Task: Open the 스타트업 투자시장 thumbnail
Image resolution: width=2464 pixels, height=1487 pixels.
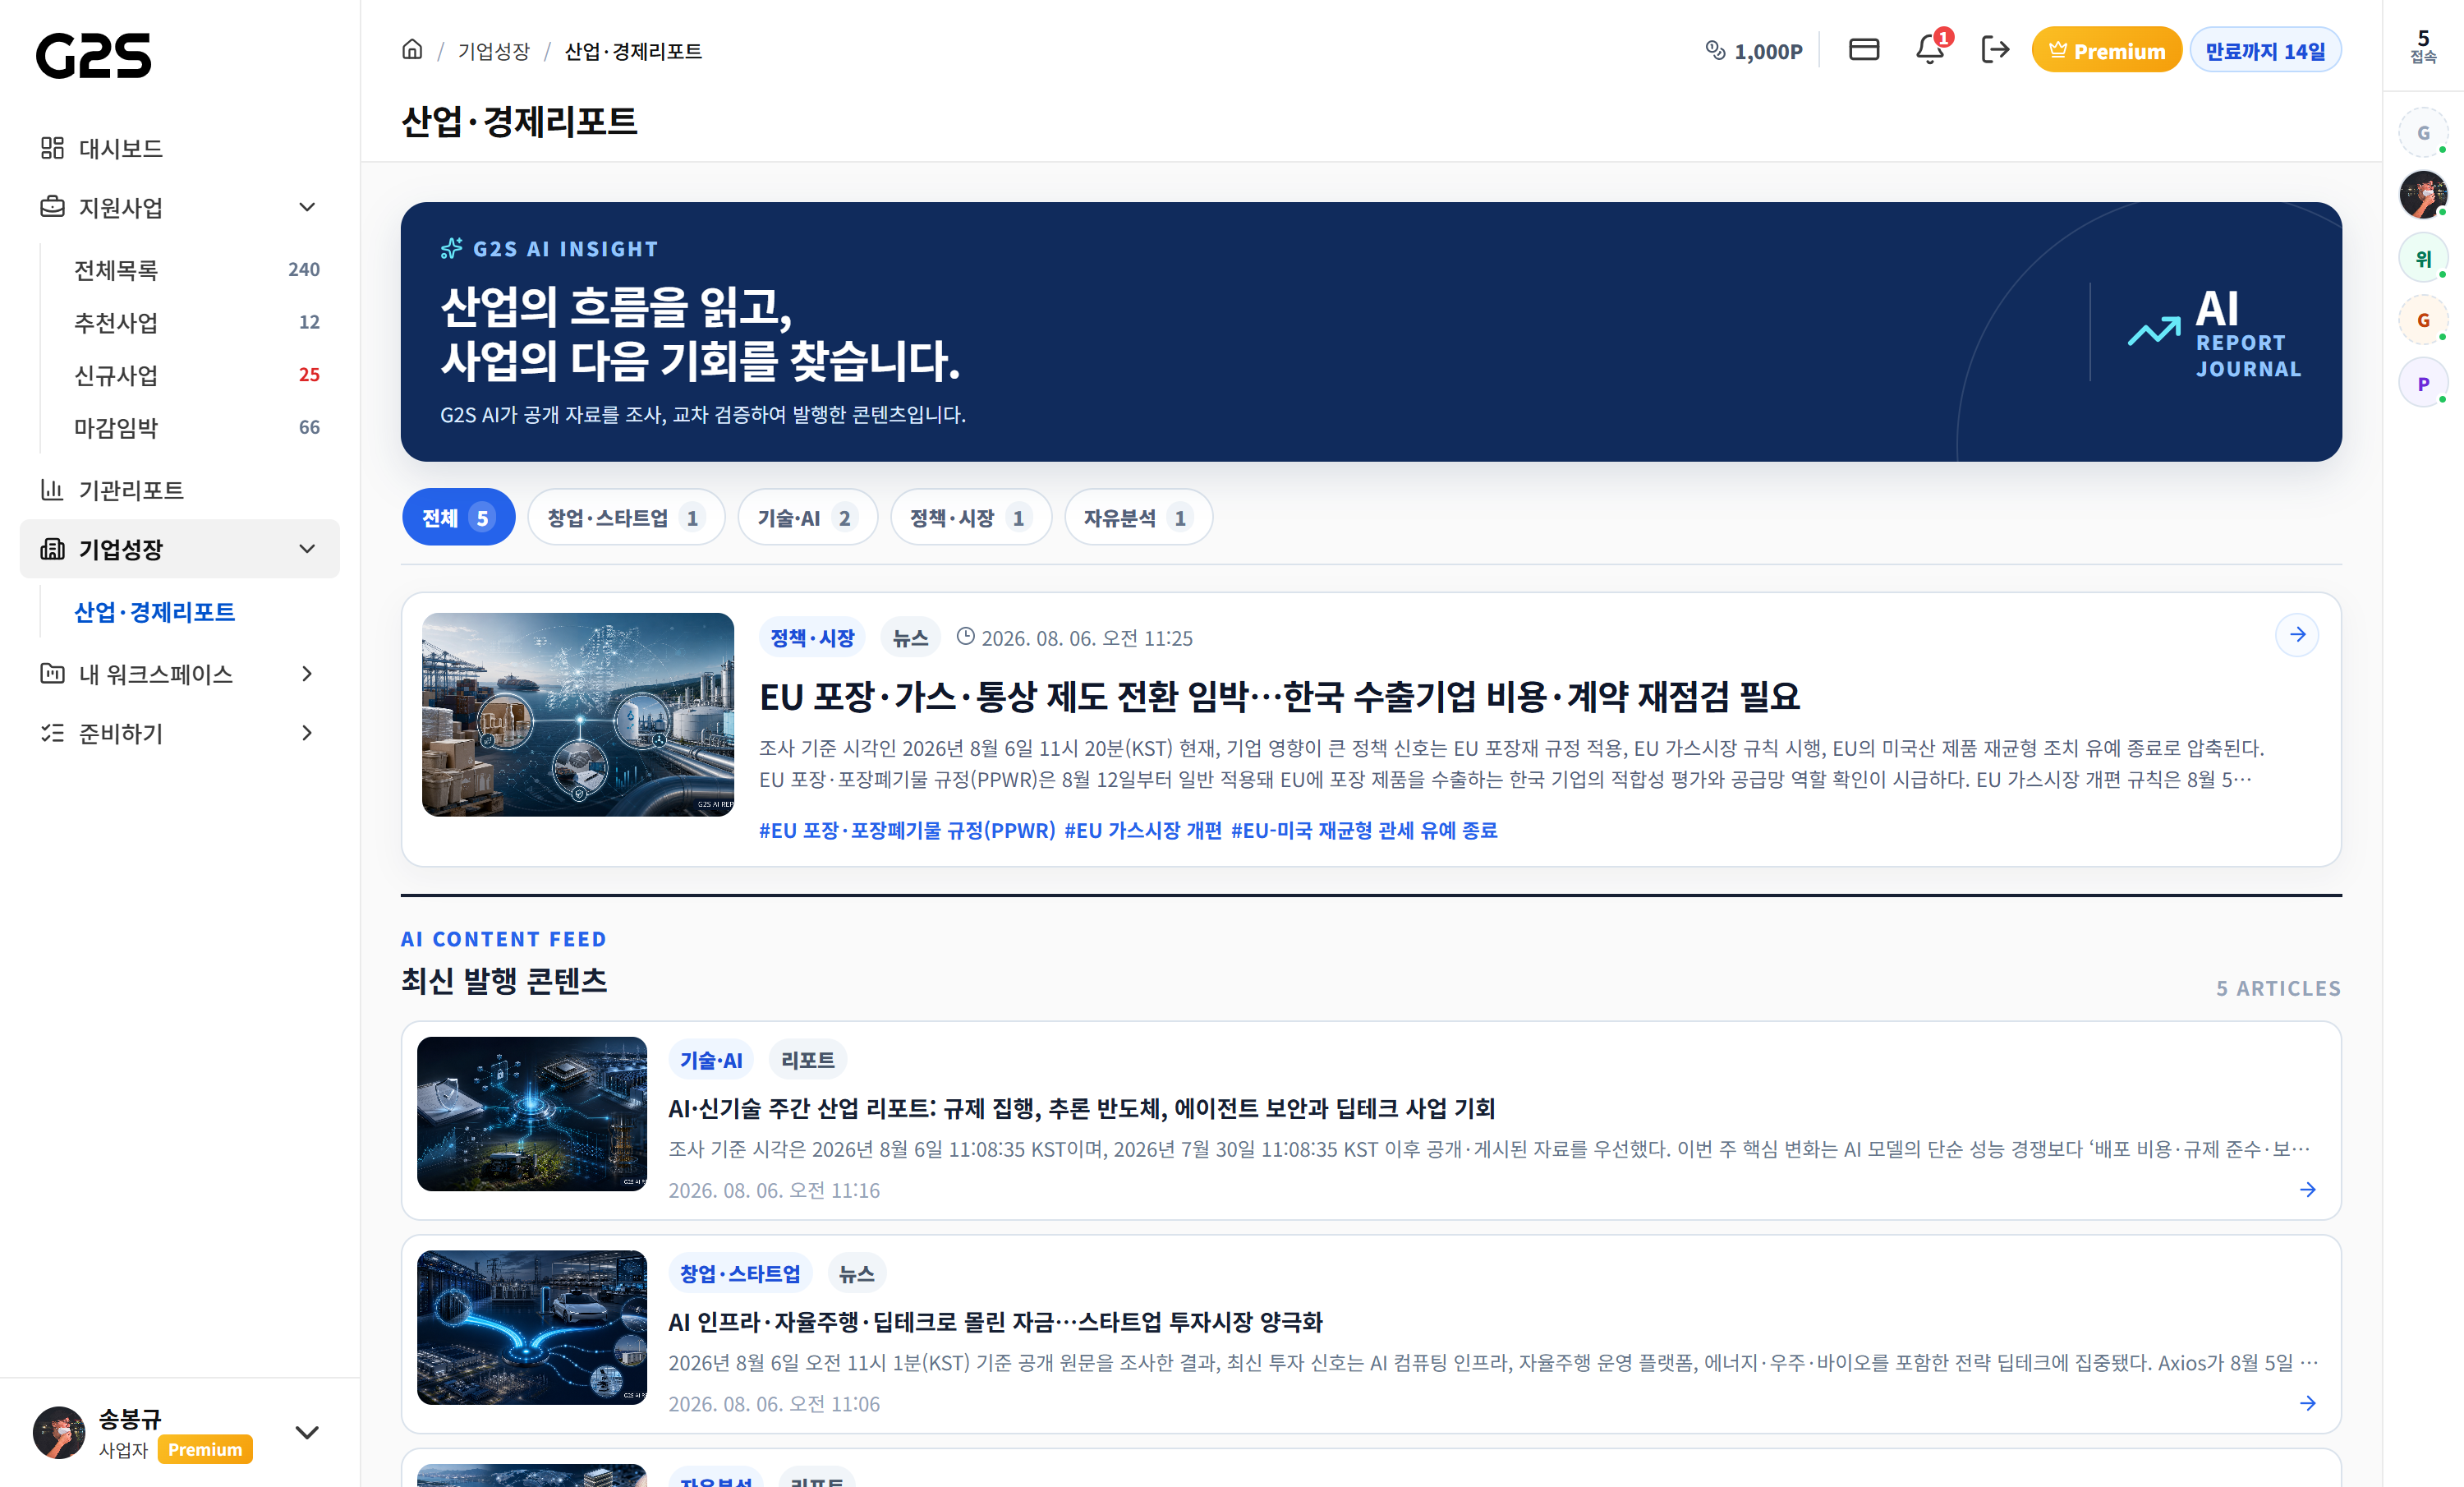Action: click(x=532, y=1328)
